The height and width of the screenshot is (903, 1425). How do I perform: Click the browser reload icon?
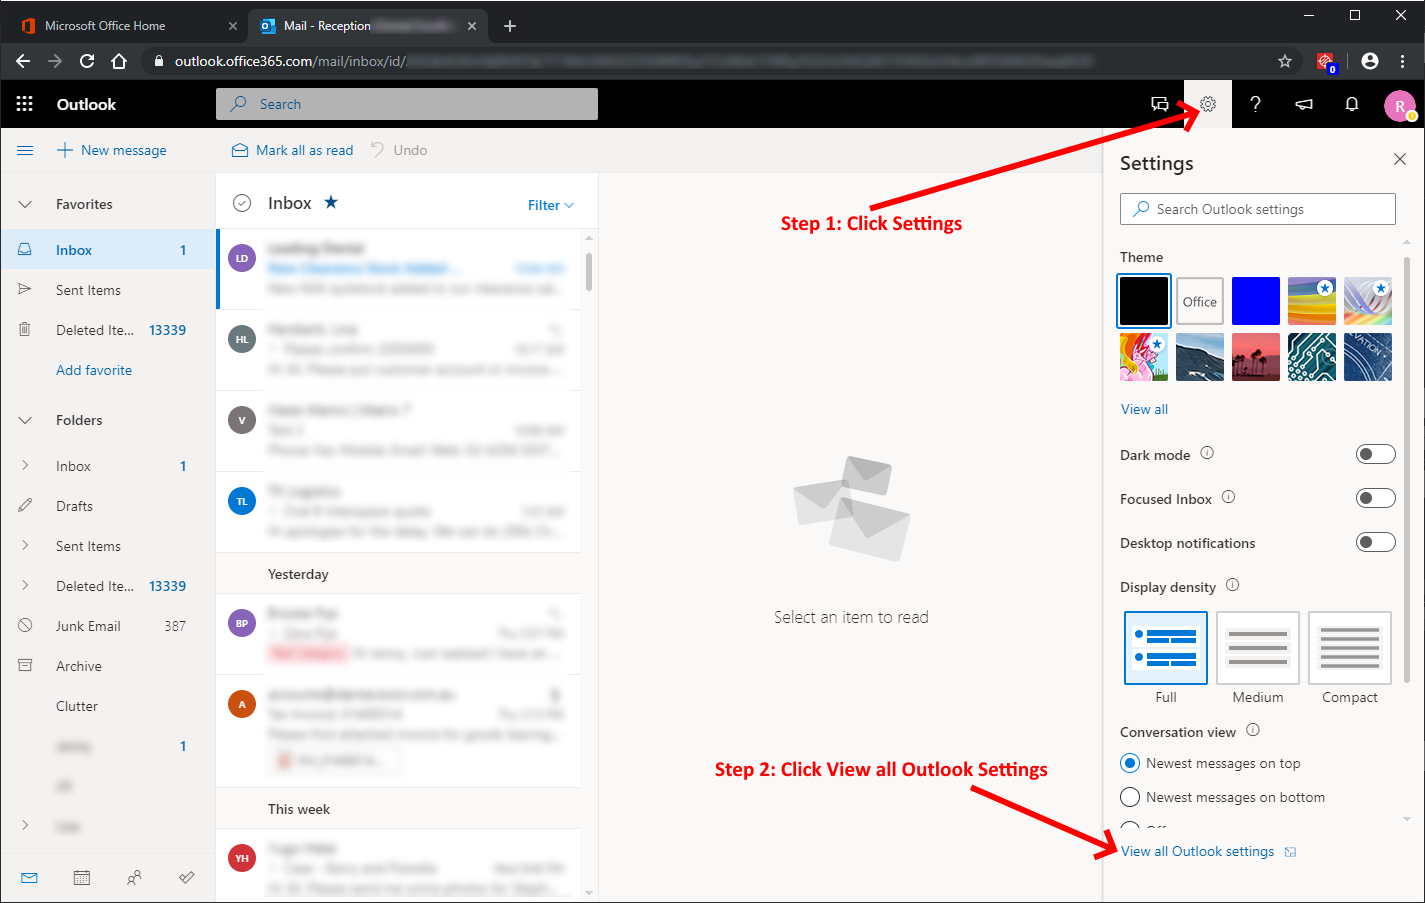click(87, 61)
